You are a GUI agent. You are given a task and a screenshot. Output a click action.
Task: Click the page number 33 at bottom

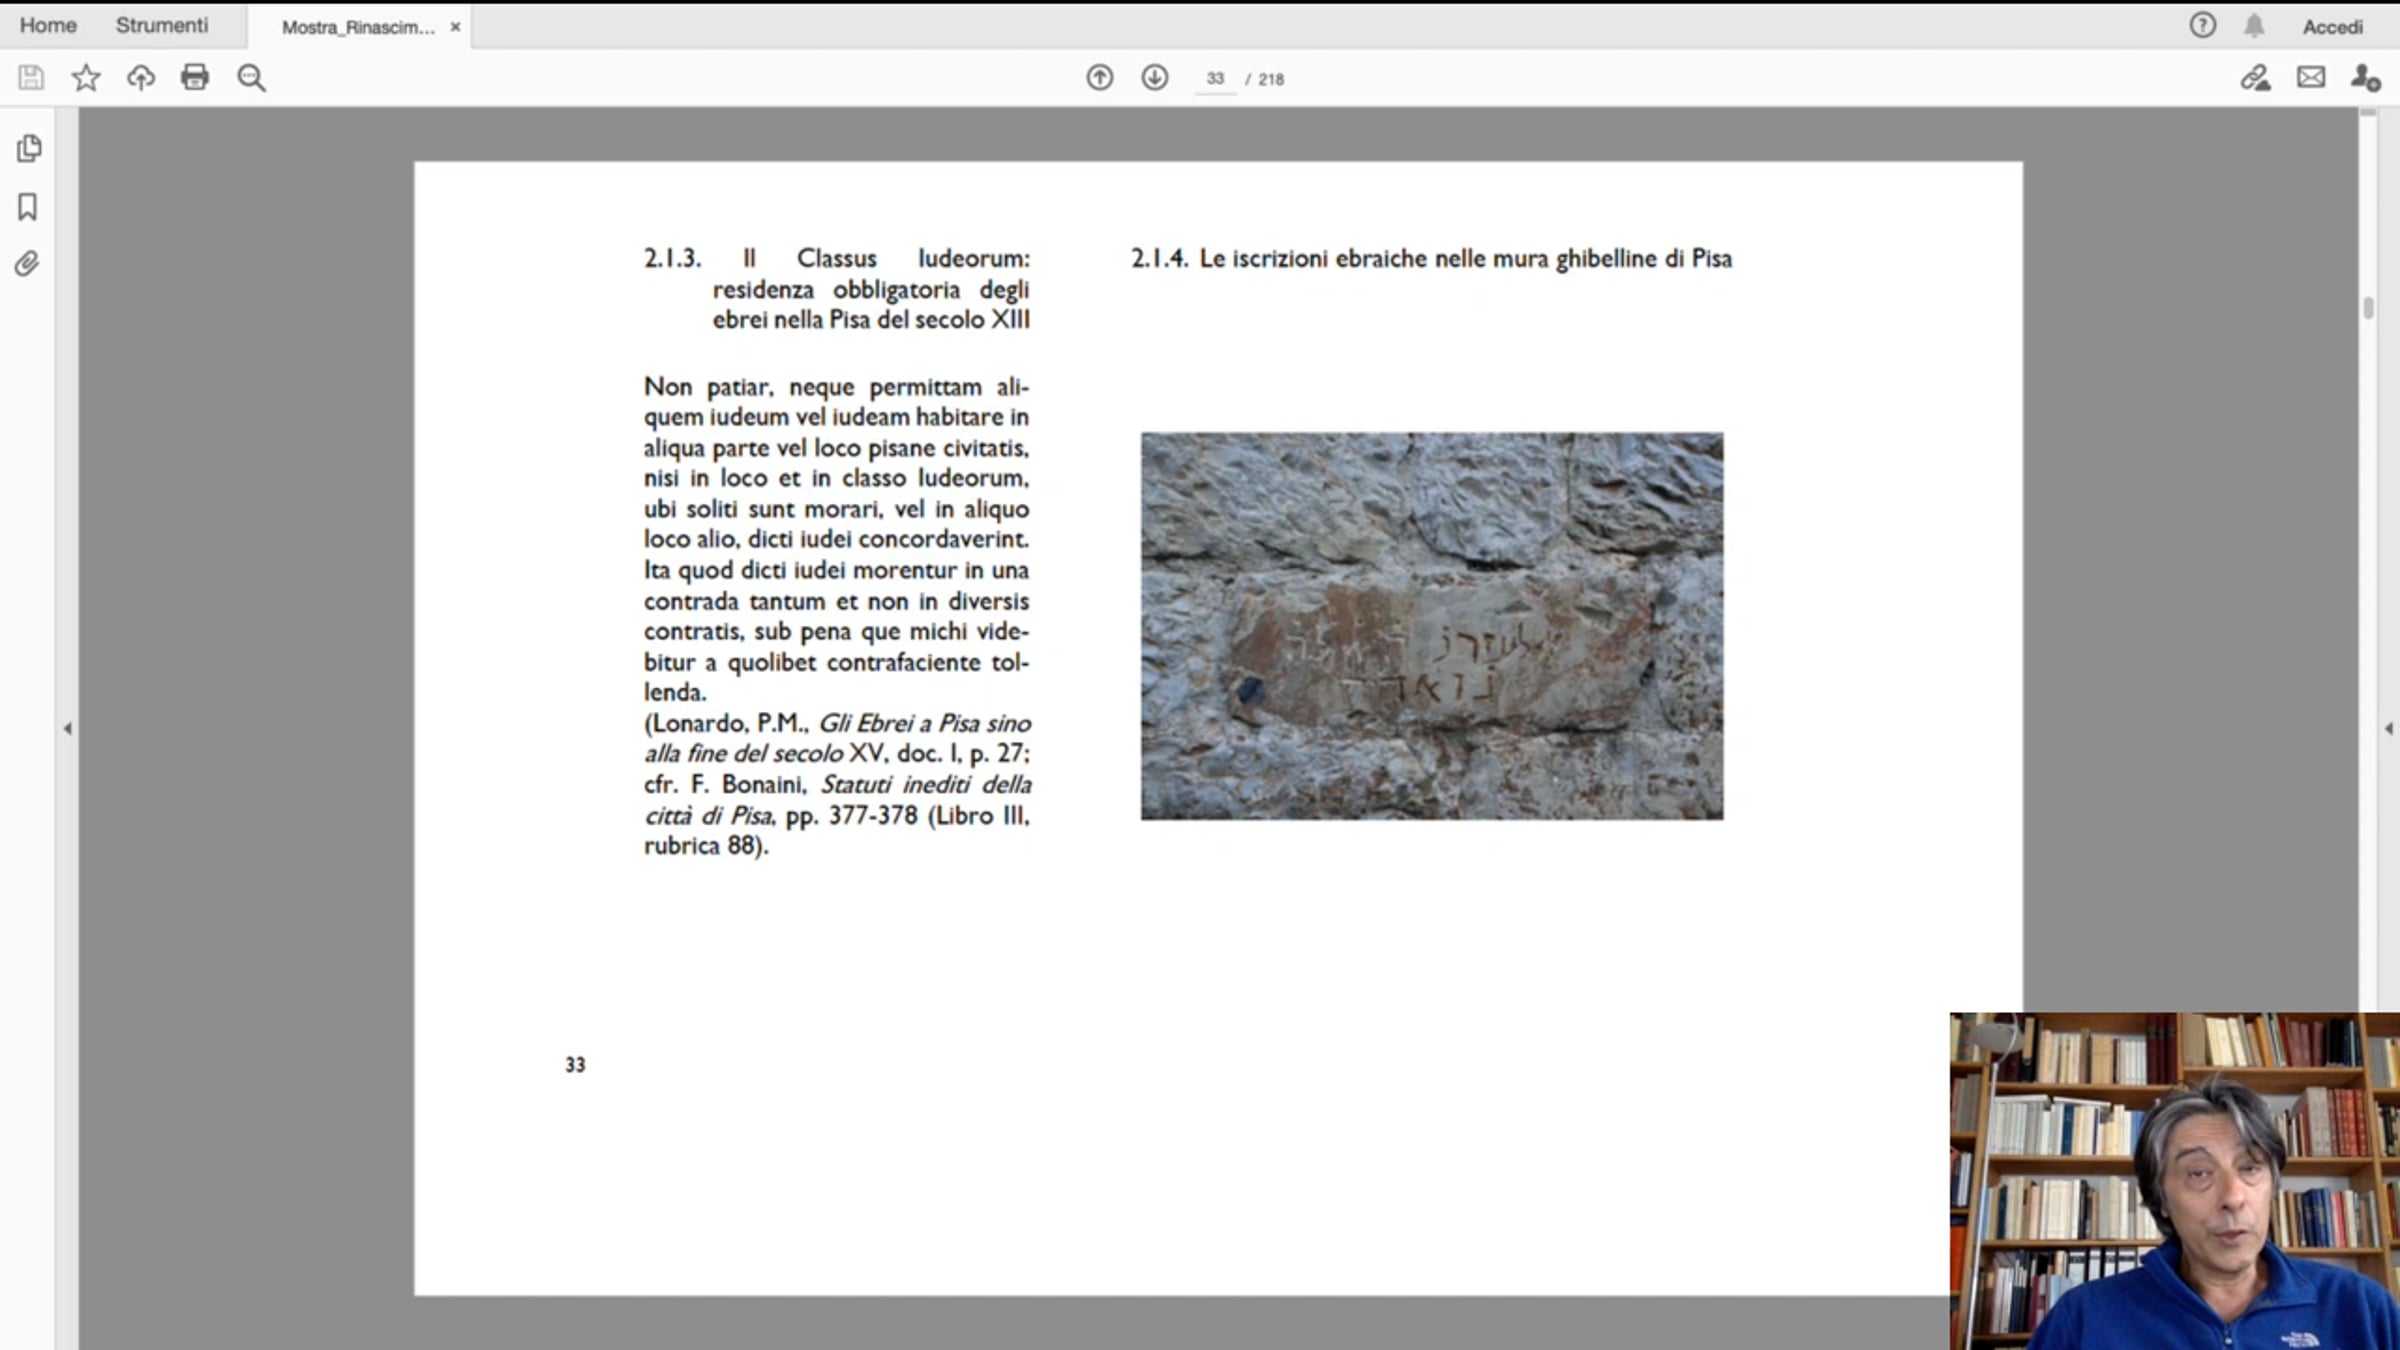pos(575,1065)
